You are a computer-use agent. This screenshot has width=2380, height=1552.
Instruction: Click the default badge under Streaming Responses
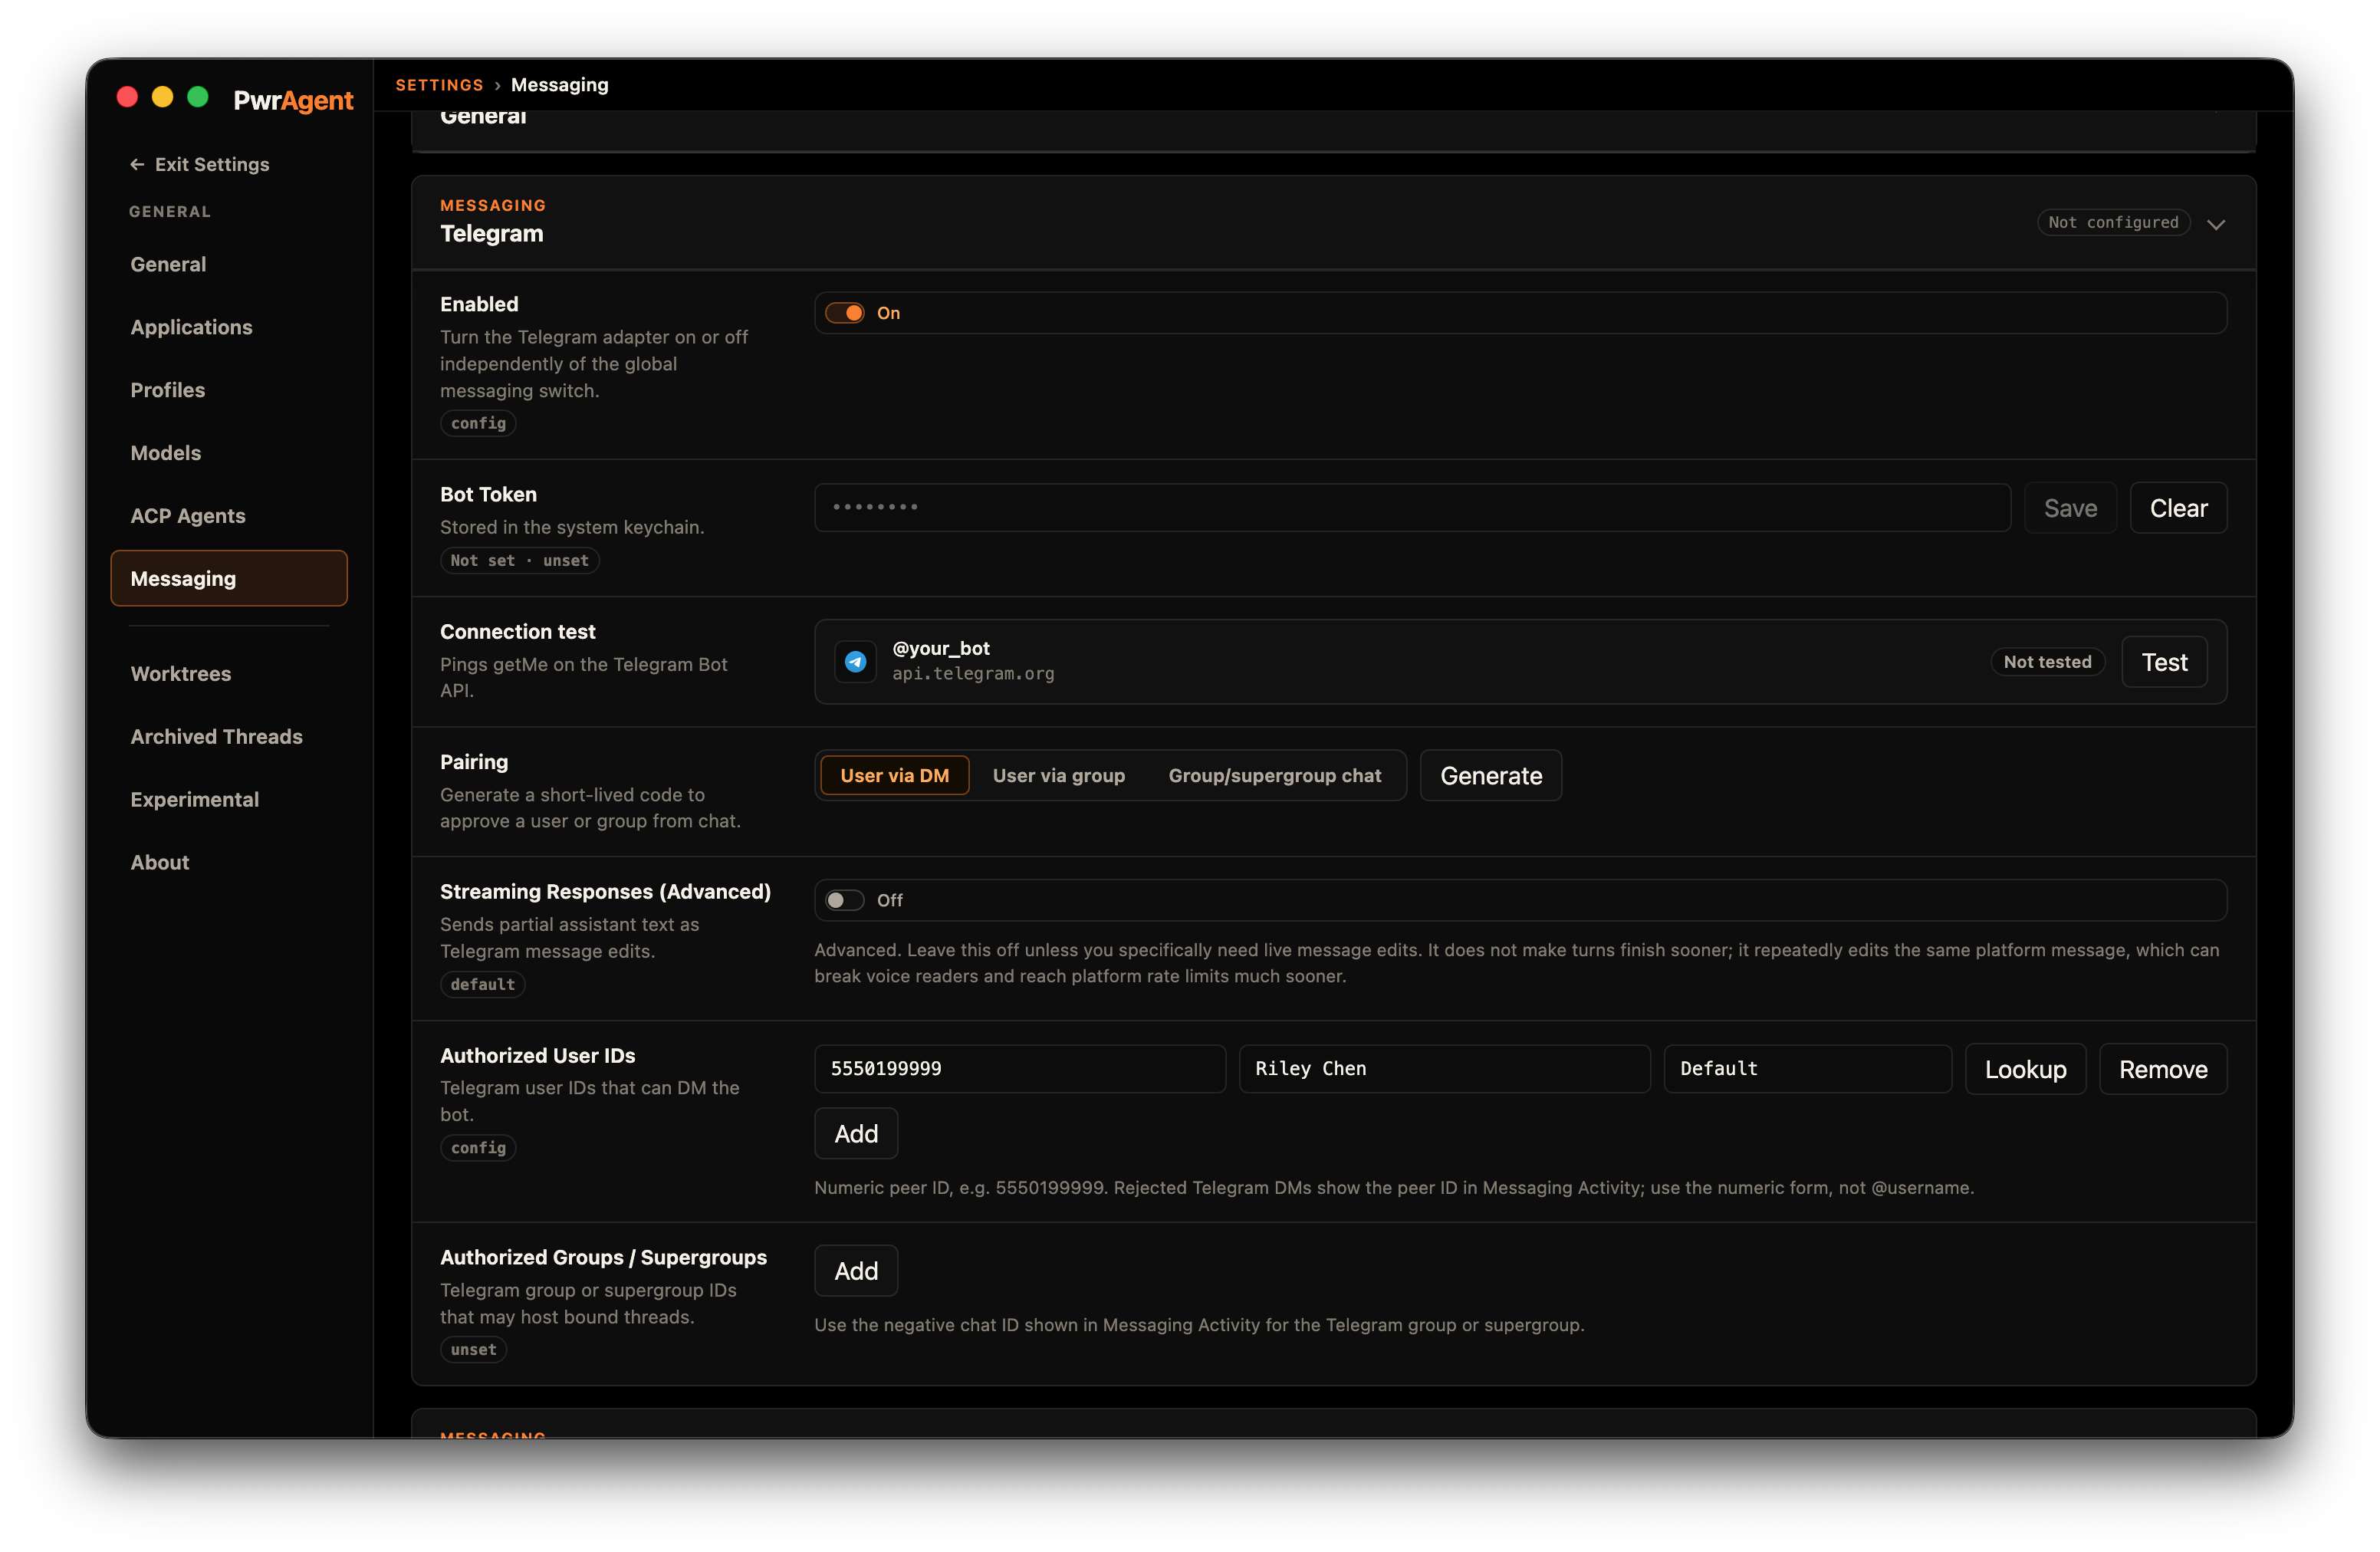pyautogui.click(x=482, y=985)
